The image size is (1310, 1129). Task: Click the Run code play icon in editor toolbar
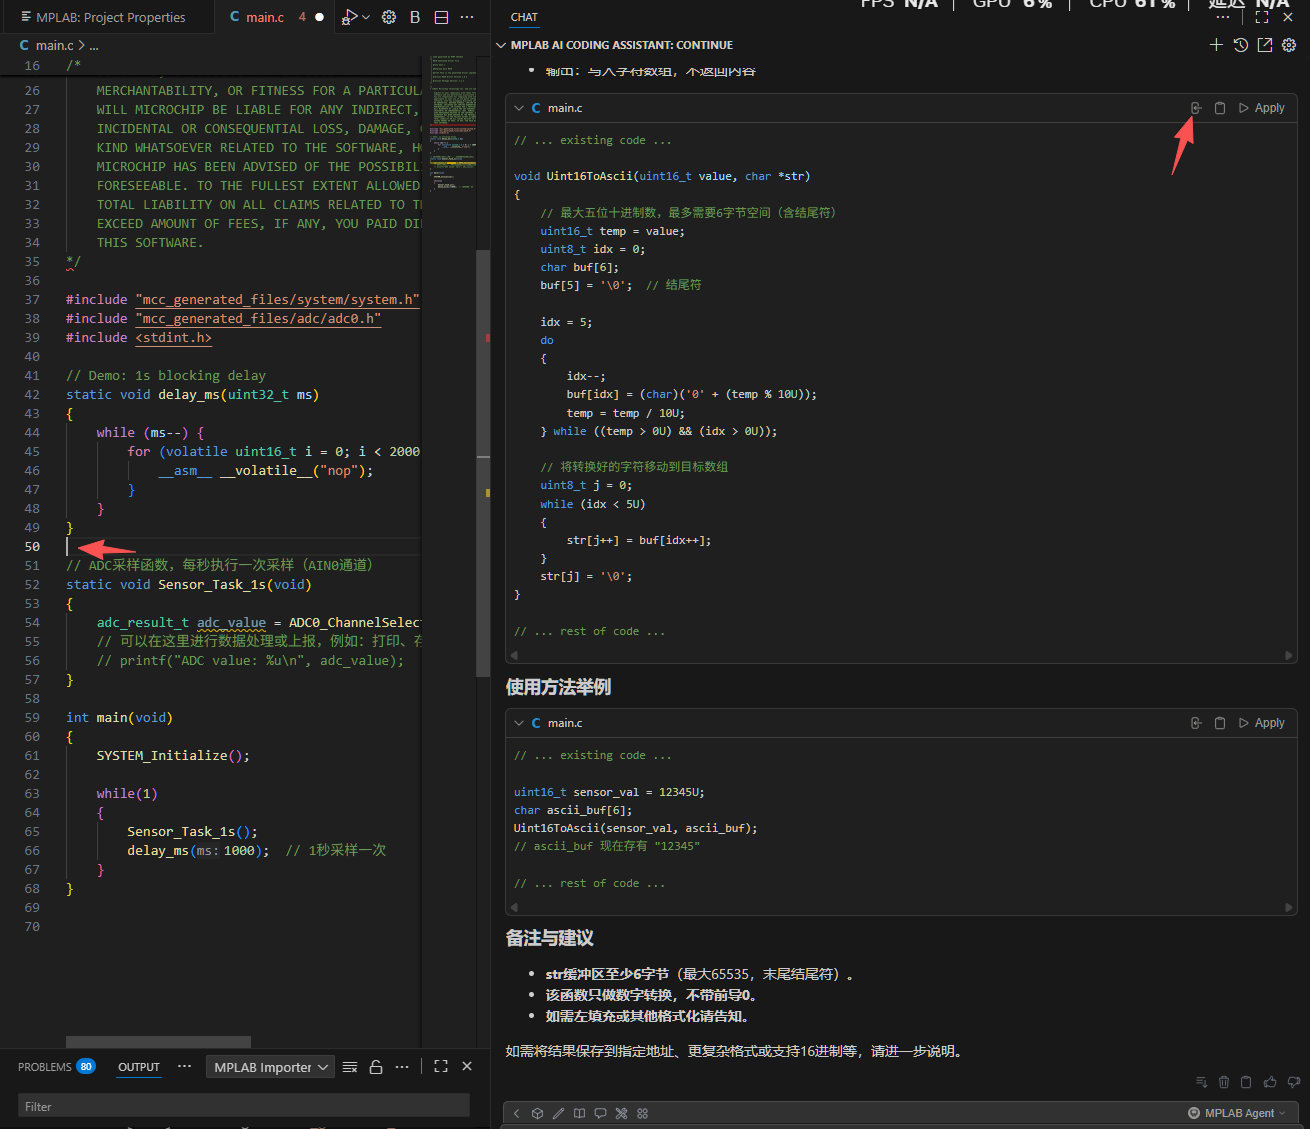pyautogui.click(x=349, y=17)
